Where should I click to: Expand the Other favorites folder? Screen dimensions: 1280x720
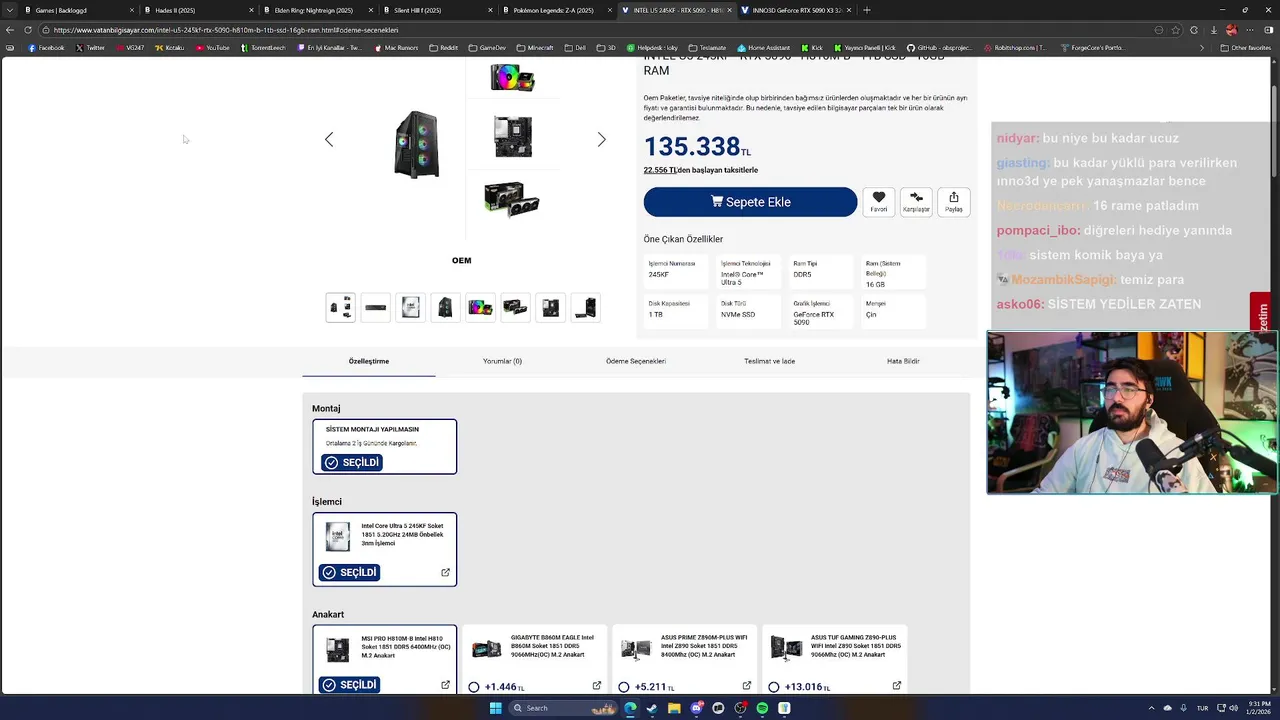pyautogui.click(x=1246, y=48)
